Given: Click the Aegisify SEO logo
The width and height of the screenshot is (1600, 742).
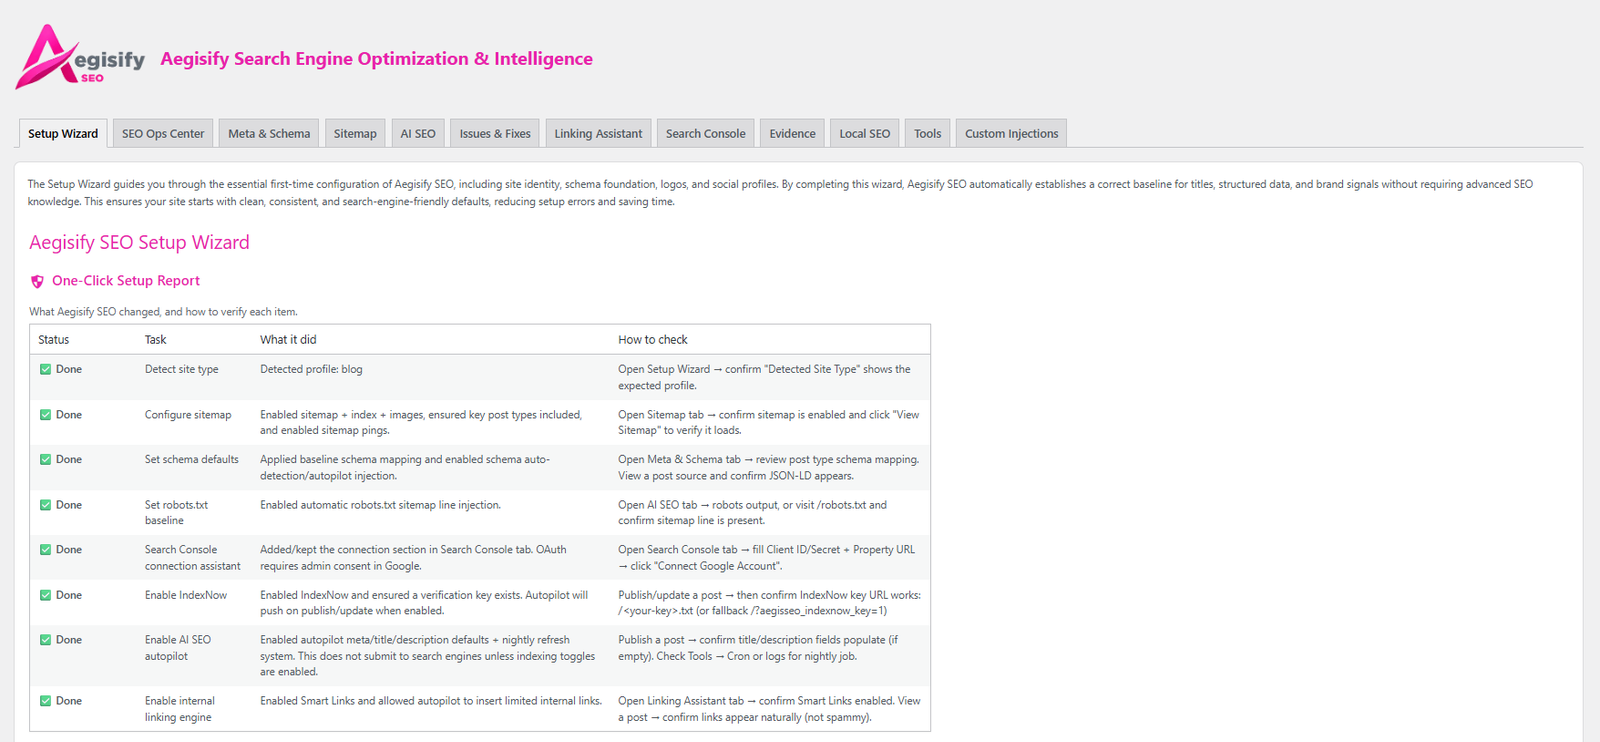Looking at the screenshot, I should [x=80, y=58].
